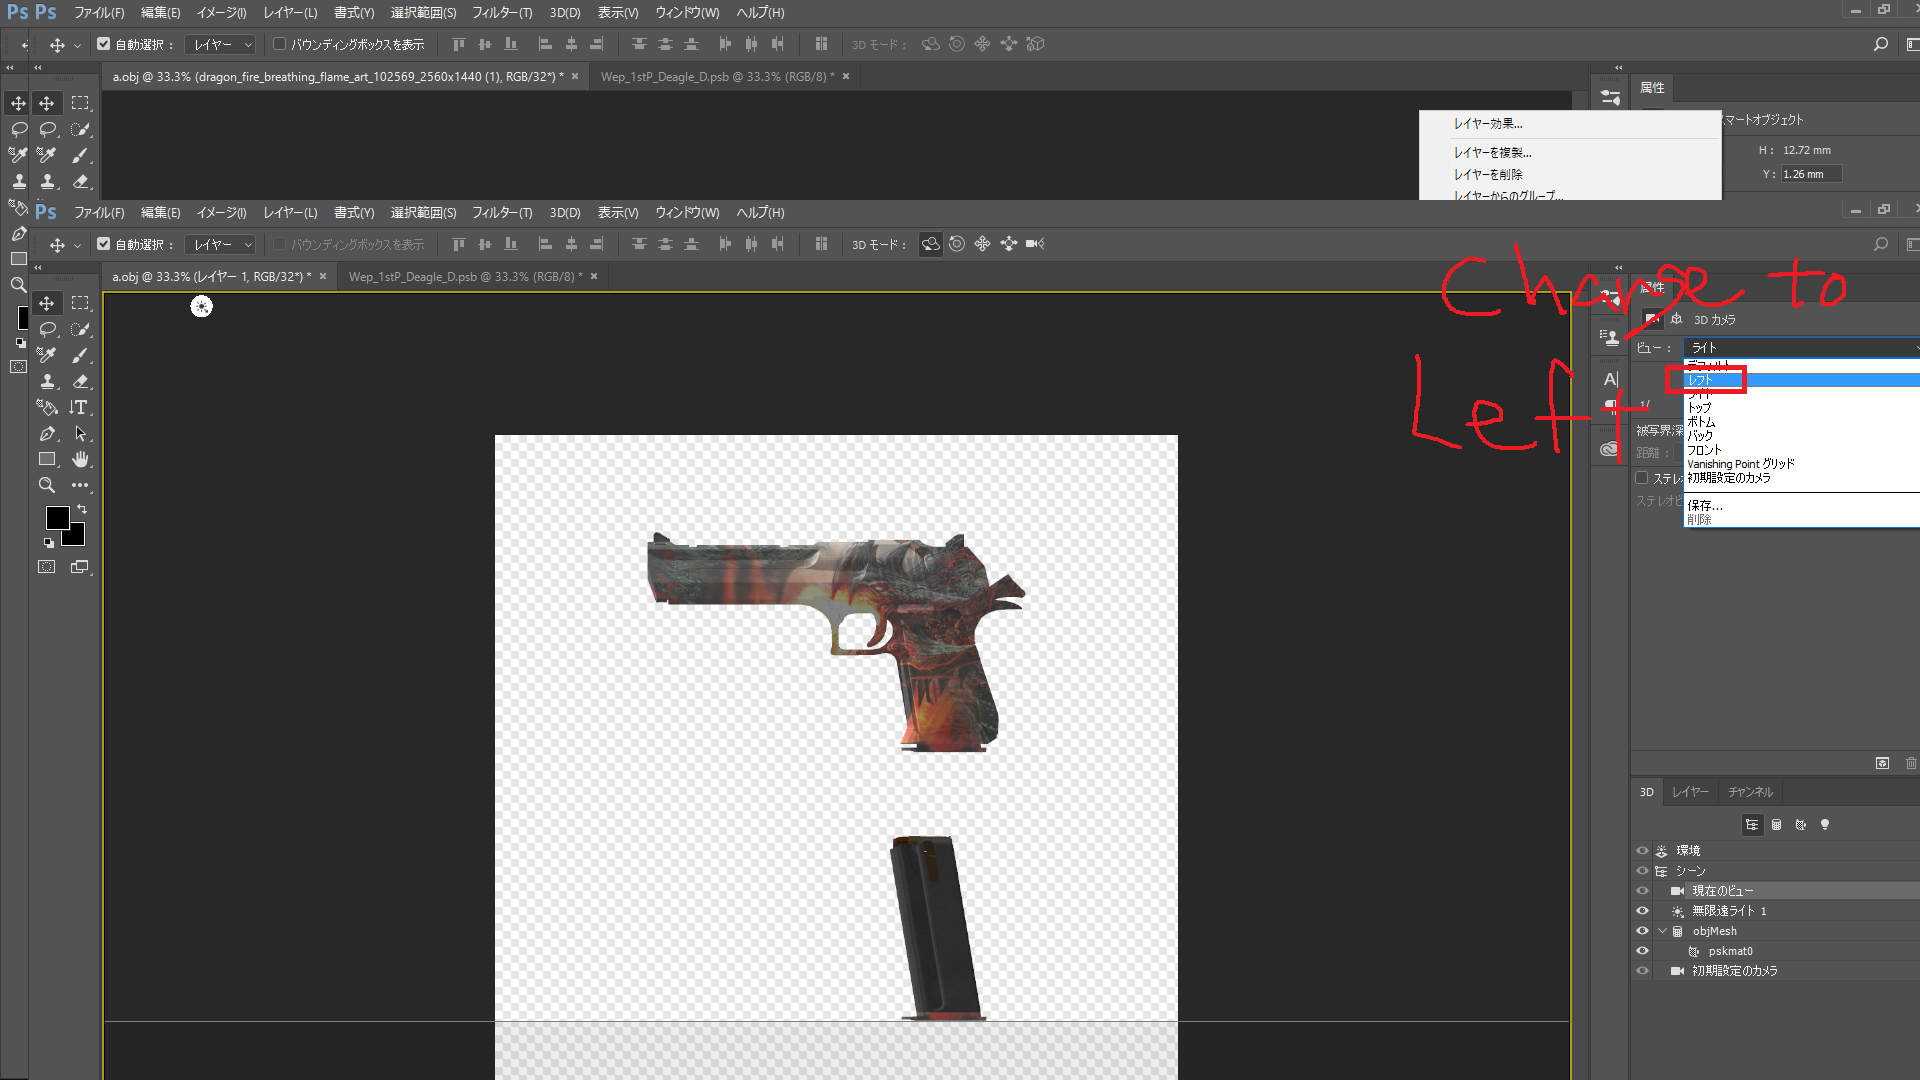Select the Pen tool in the toolbox
The height and width of the screenshot is (1080, 1920).
click(x=47, y=433)
